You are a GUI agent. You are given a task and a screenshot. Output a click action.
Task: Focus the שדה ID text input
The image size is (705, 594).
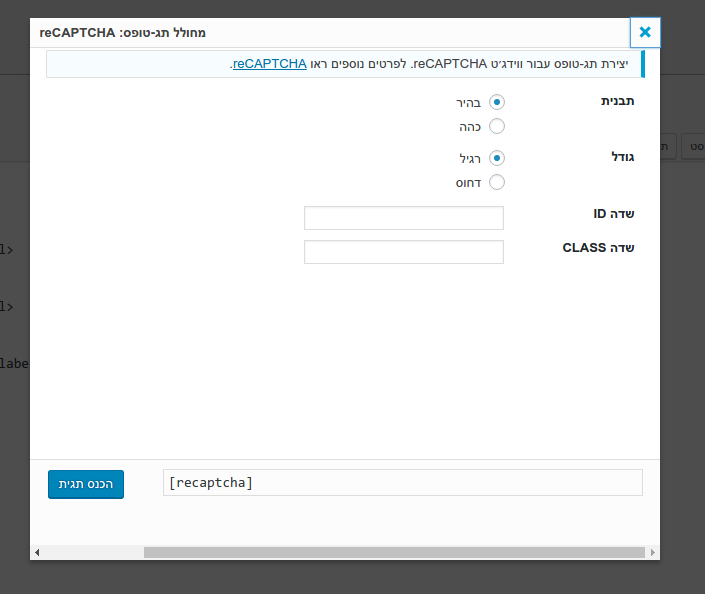[403, 218]
